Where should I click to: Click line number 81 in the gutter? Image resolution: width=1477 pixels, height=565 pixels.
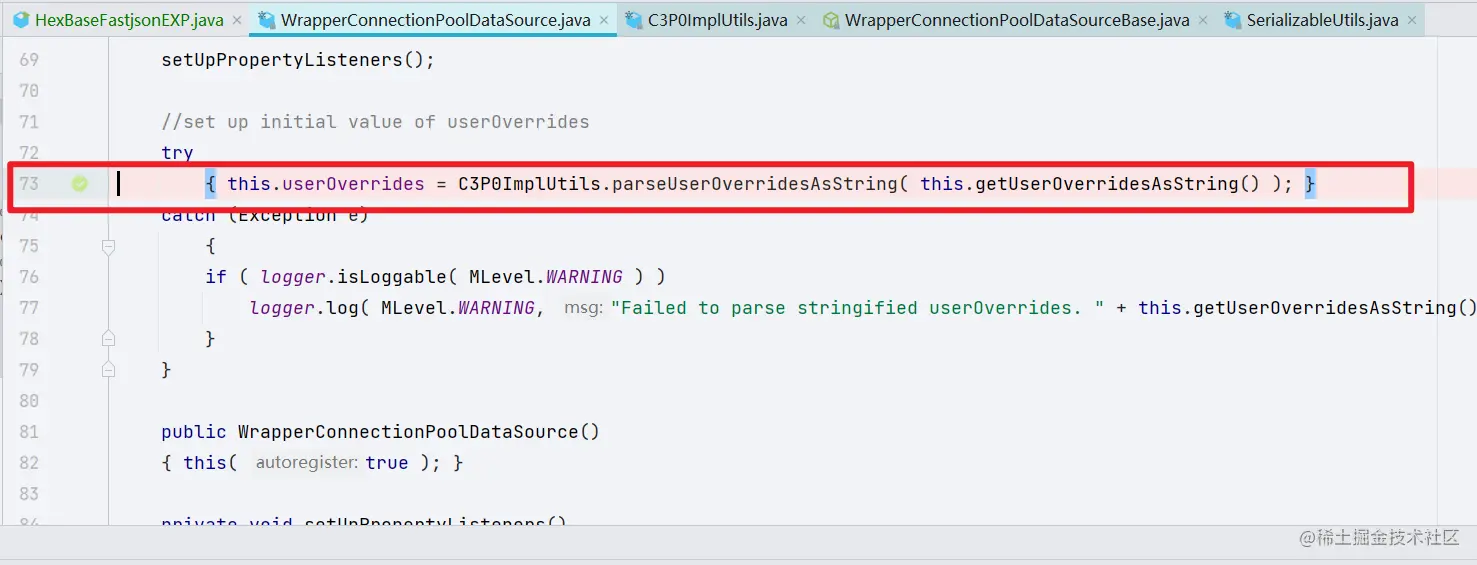[x=29, y=432]
